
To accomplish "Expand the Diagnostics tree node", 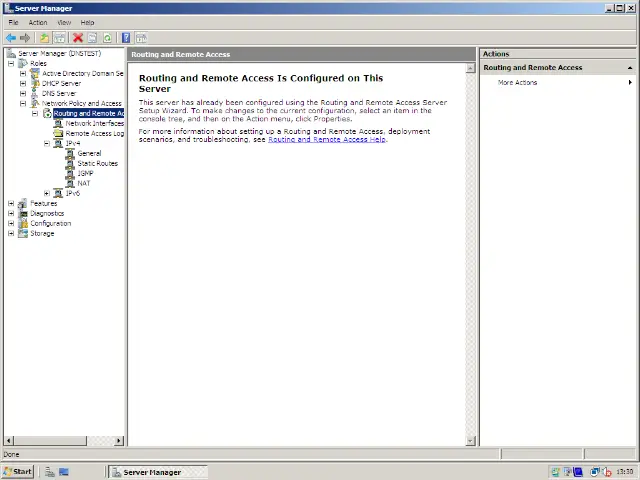I will (x=11, y=213).
